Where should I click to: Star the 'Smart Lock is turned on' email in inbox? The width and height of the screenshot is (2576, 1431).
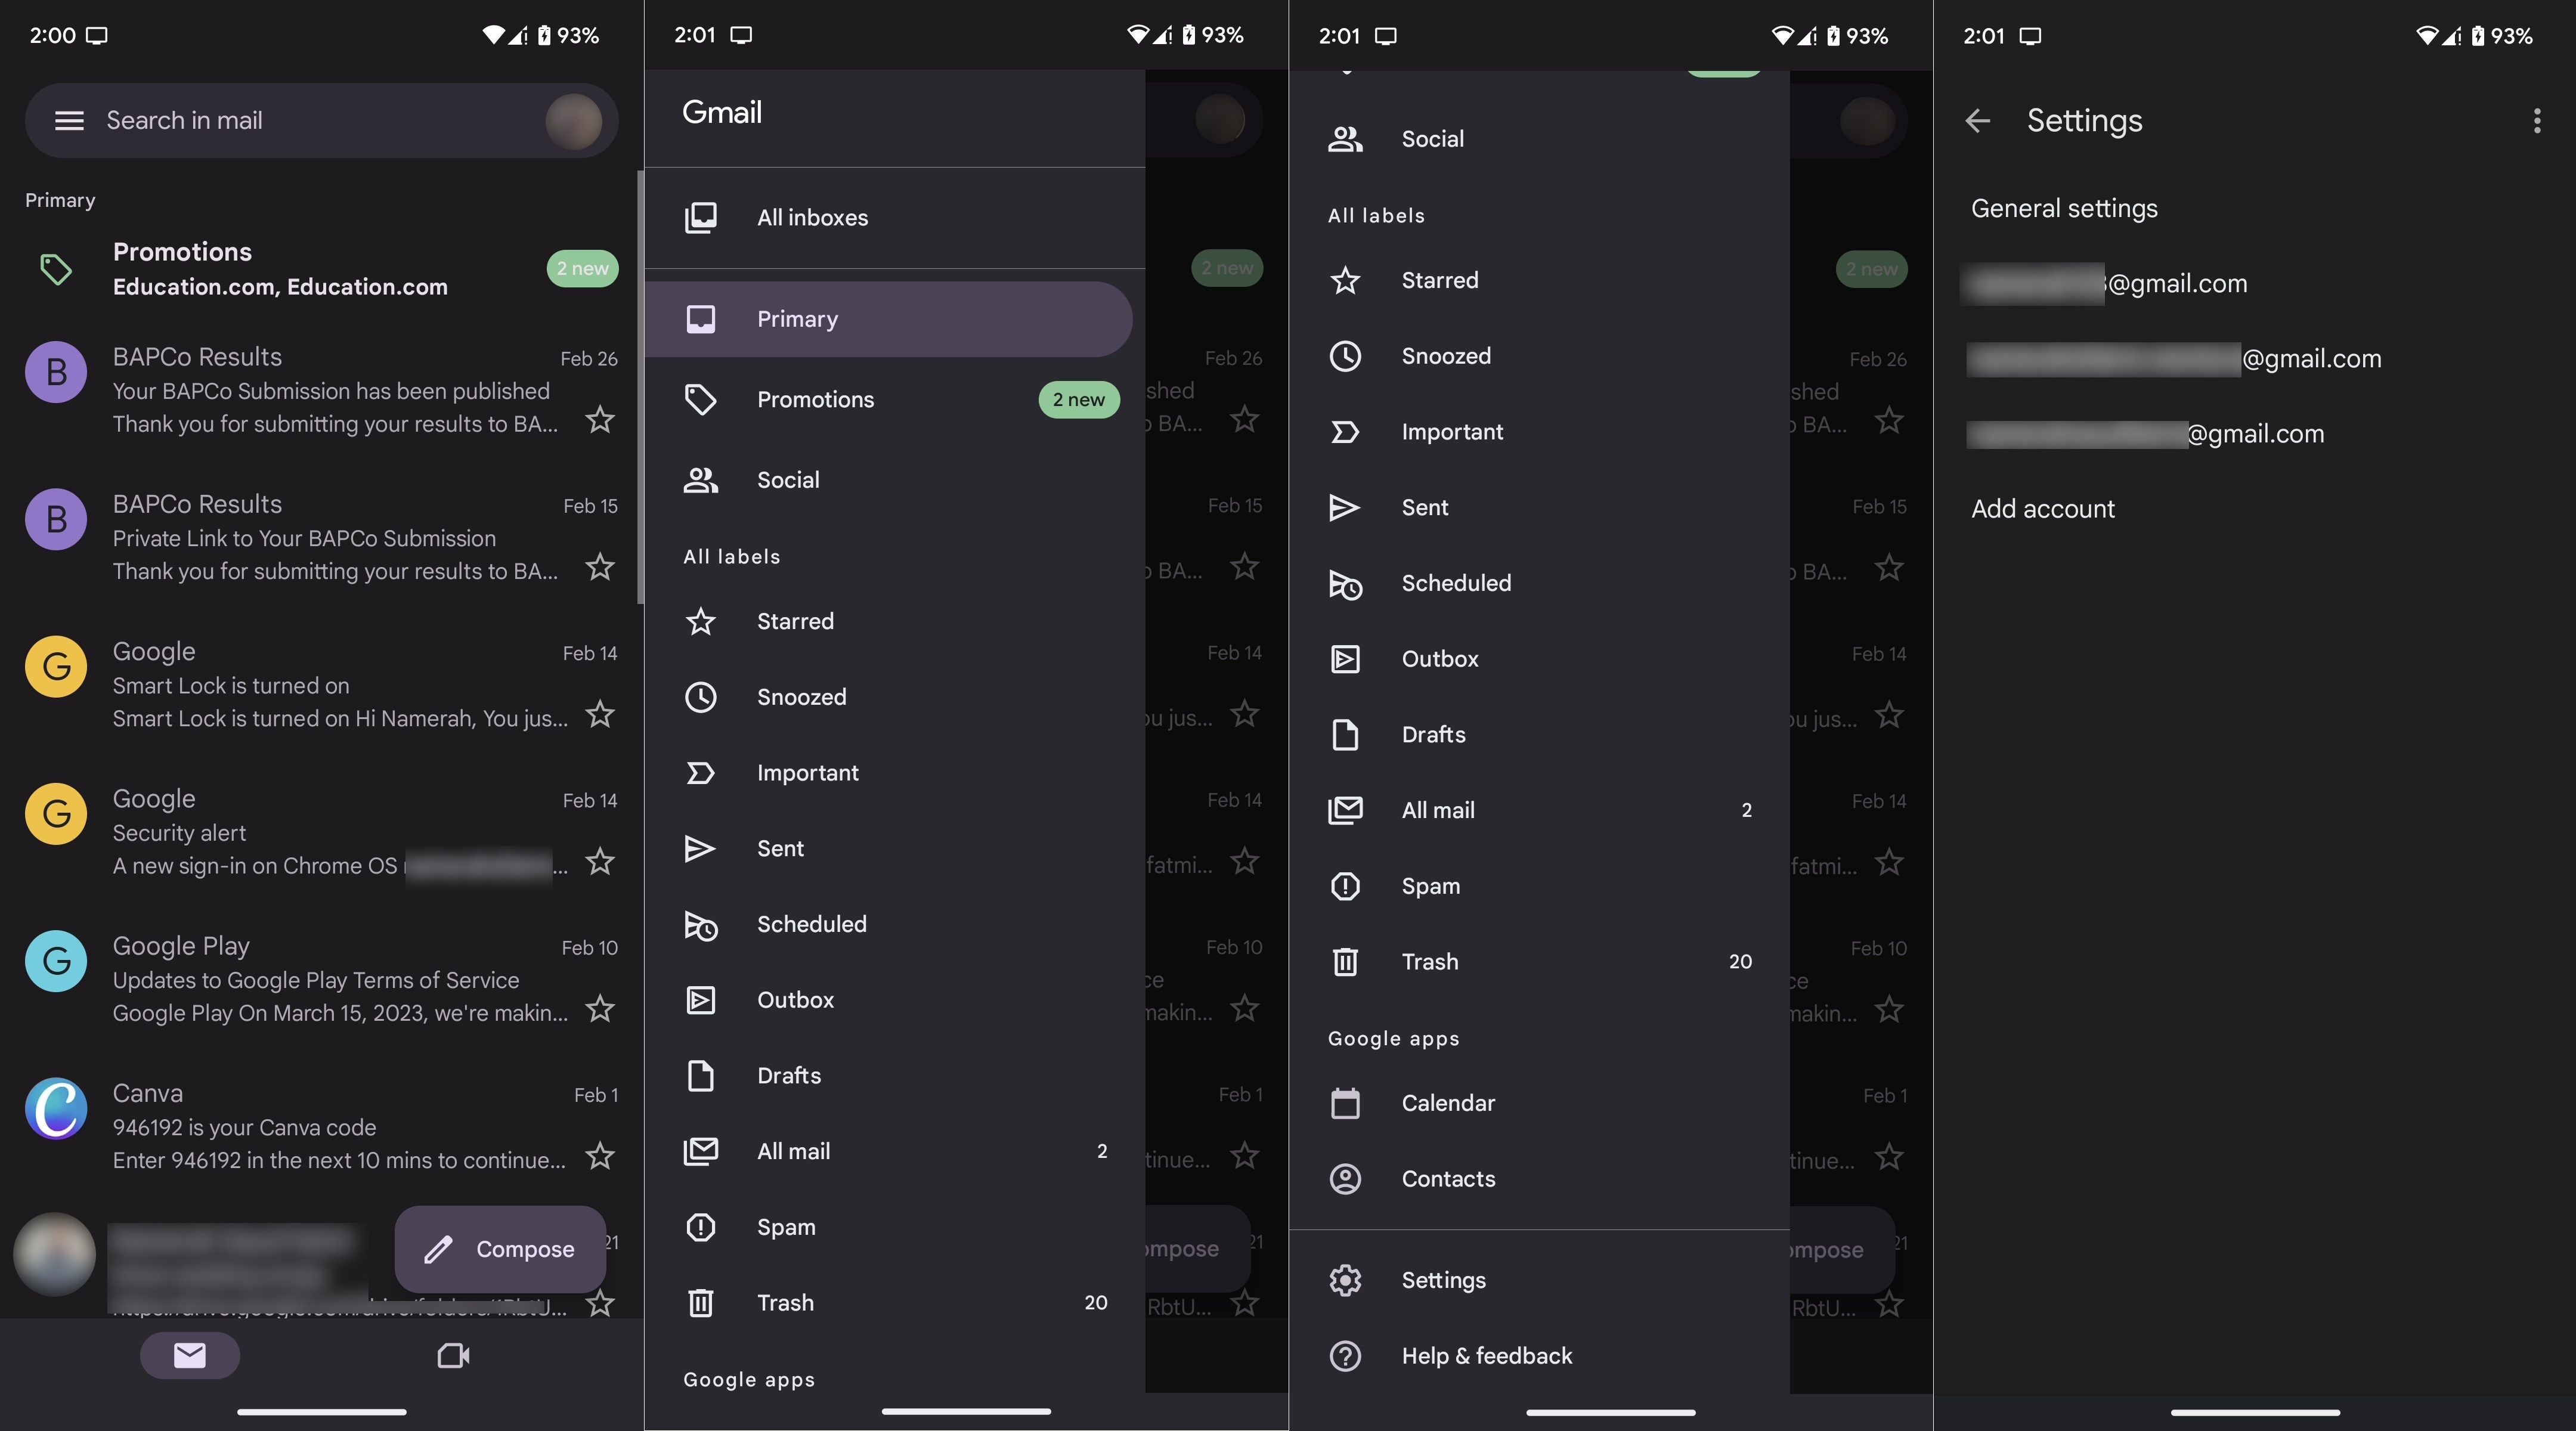(600, 714)
